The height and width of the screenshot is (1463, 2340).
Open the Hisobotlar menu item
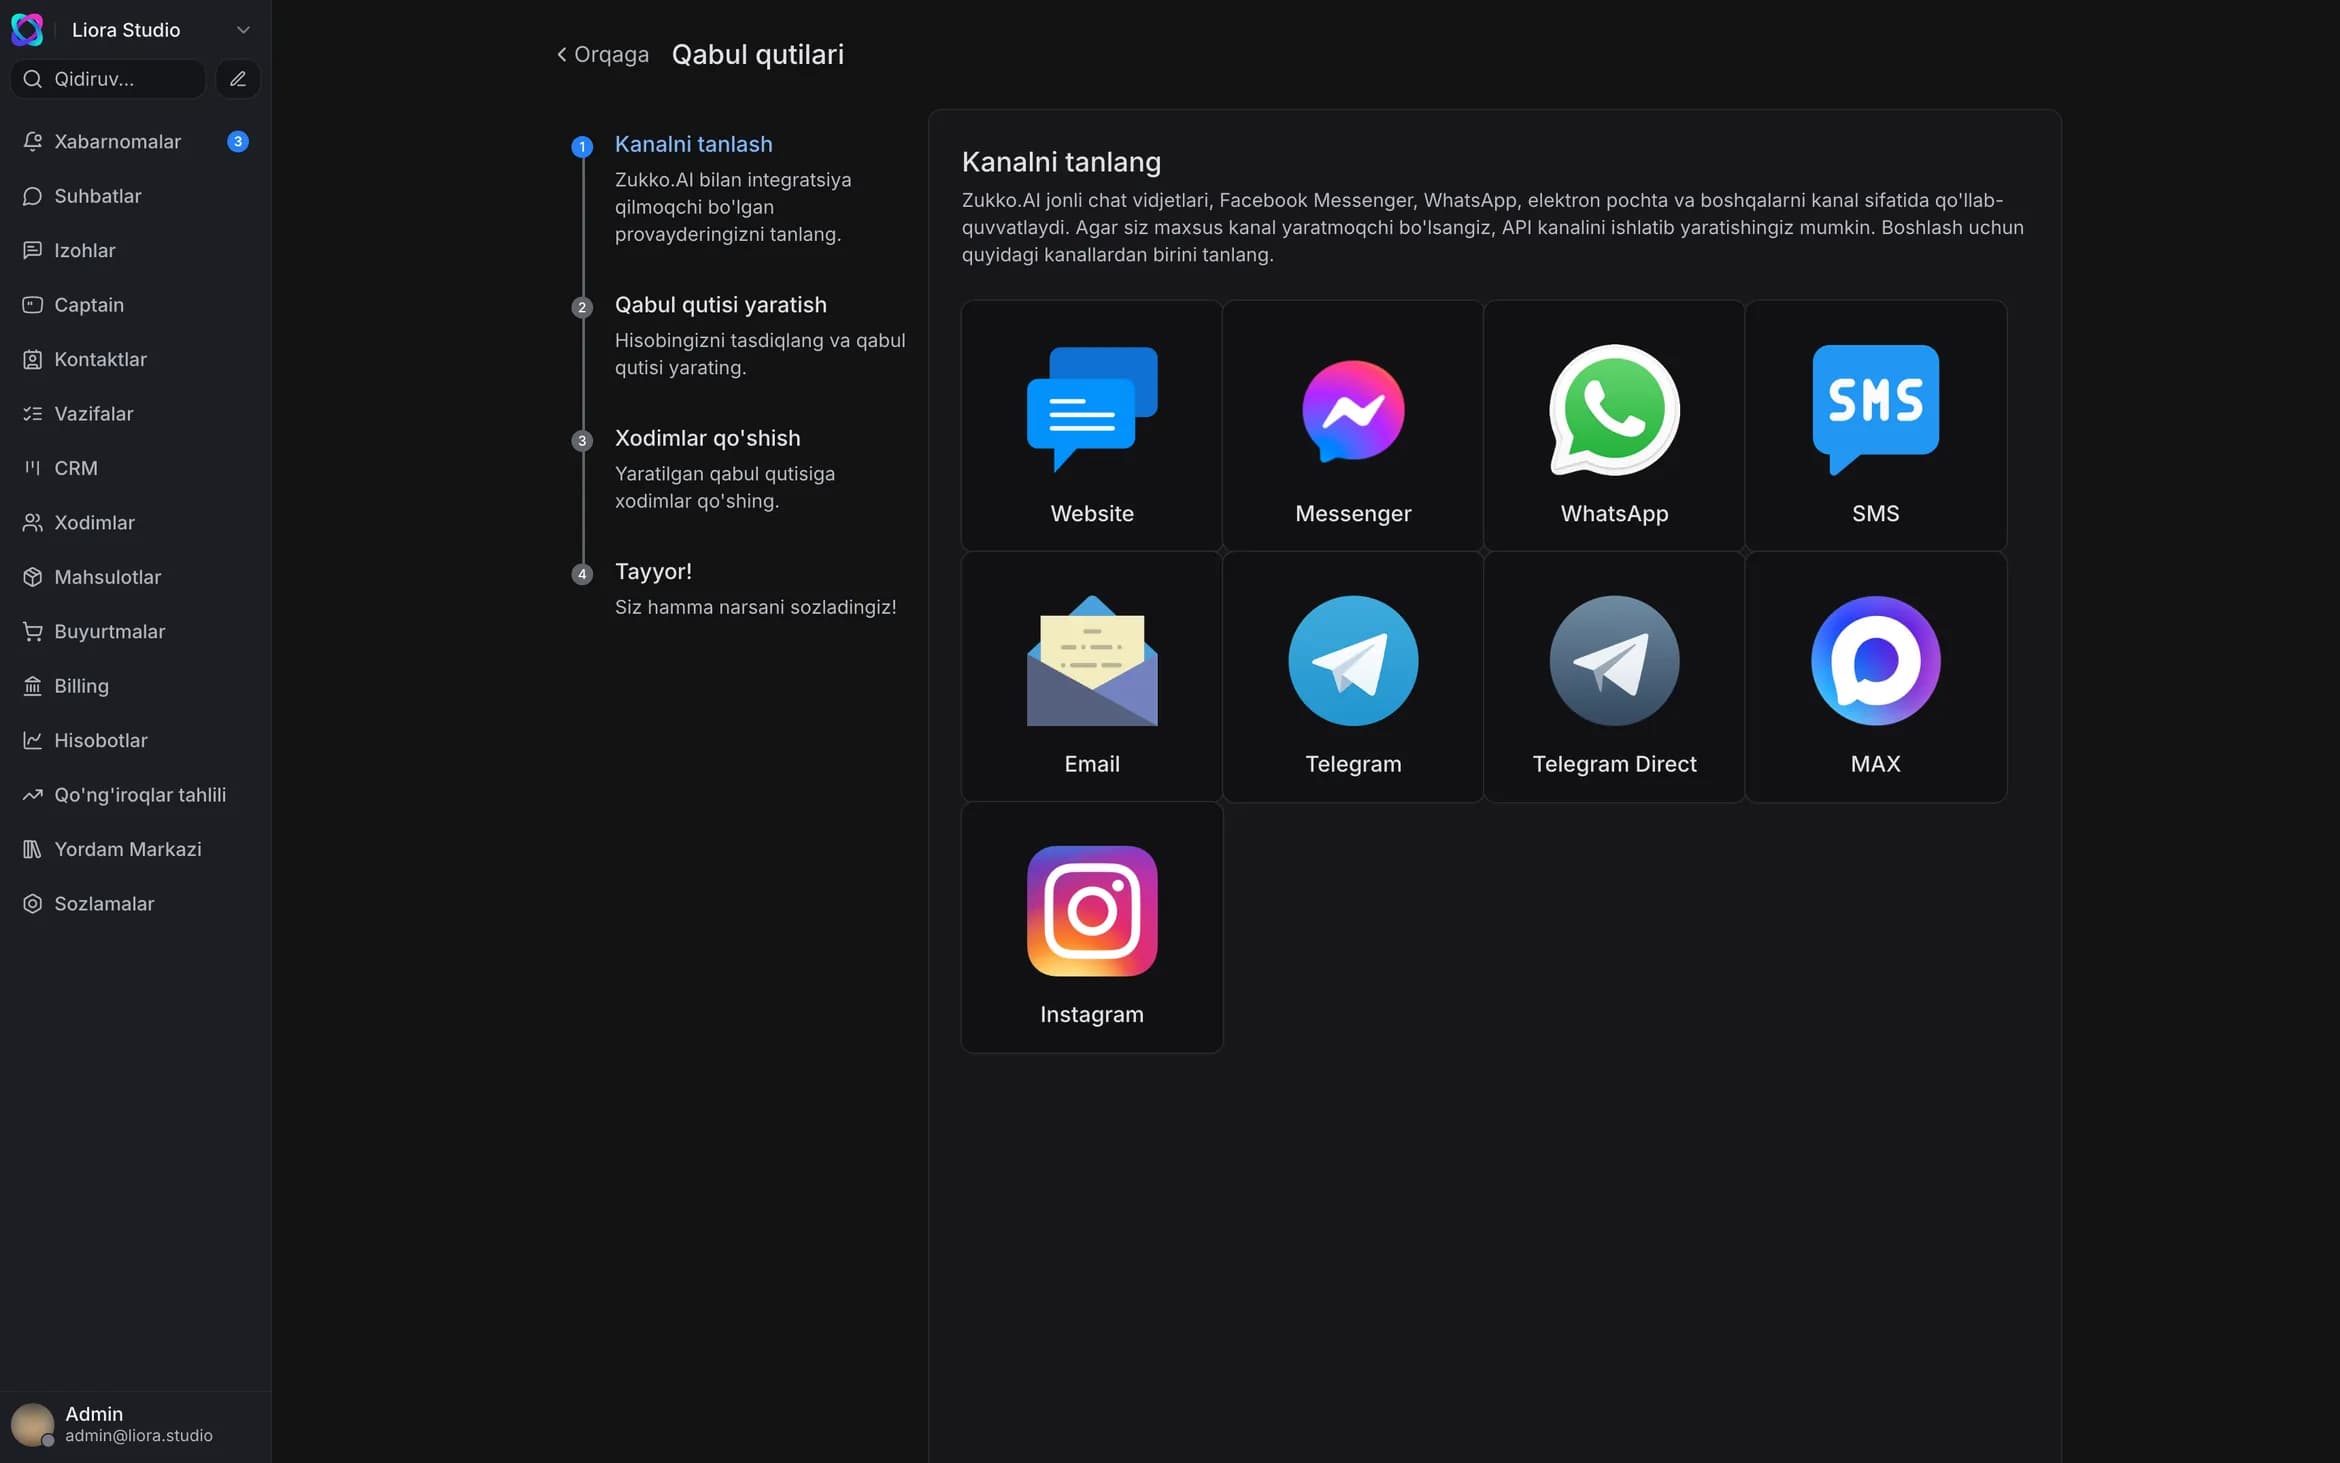tap(135, 740)
